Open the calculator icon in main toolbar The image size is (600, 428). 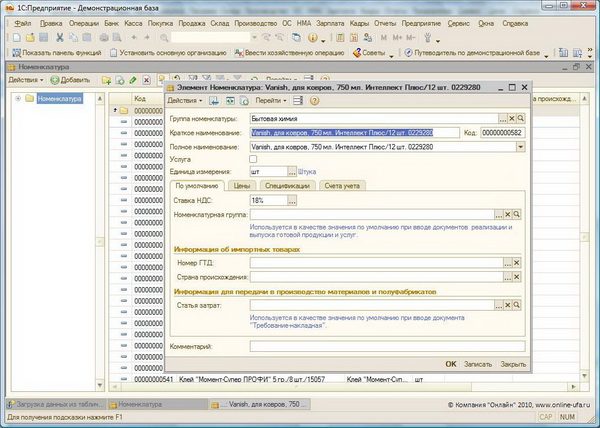tap(340, 37)
